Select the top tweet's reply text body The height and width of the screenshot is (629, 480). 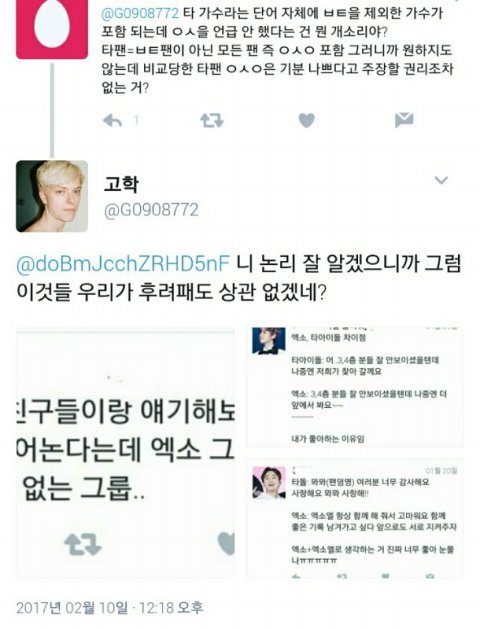[x=277, y=51]
